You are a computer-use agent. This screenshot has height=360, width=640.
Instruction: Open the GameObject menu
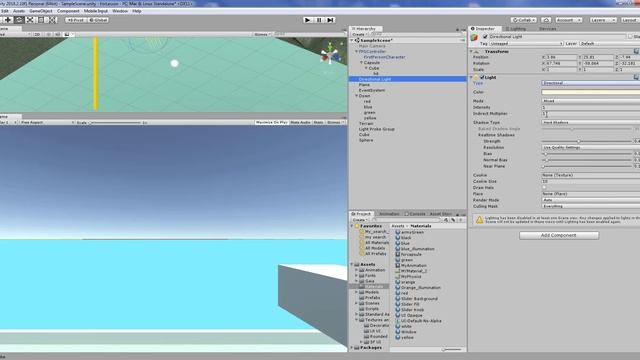point(40,11)
